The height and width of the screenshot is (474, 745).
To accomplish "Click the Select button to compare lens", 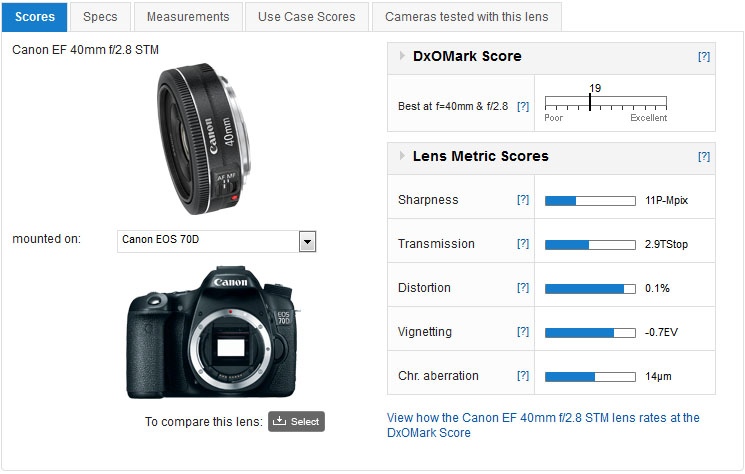I will coord(296,421).
